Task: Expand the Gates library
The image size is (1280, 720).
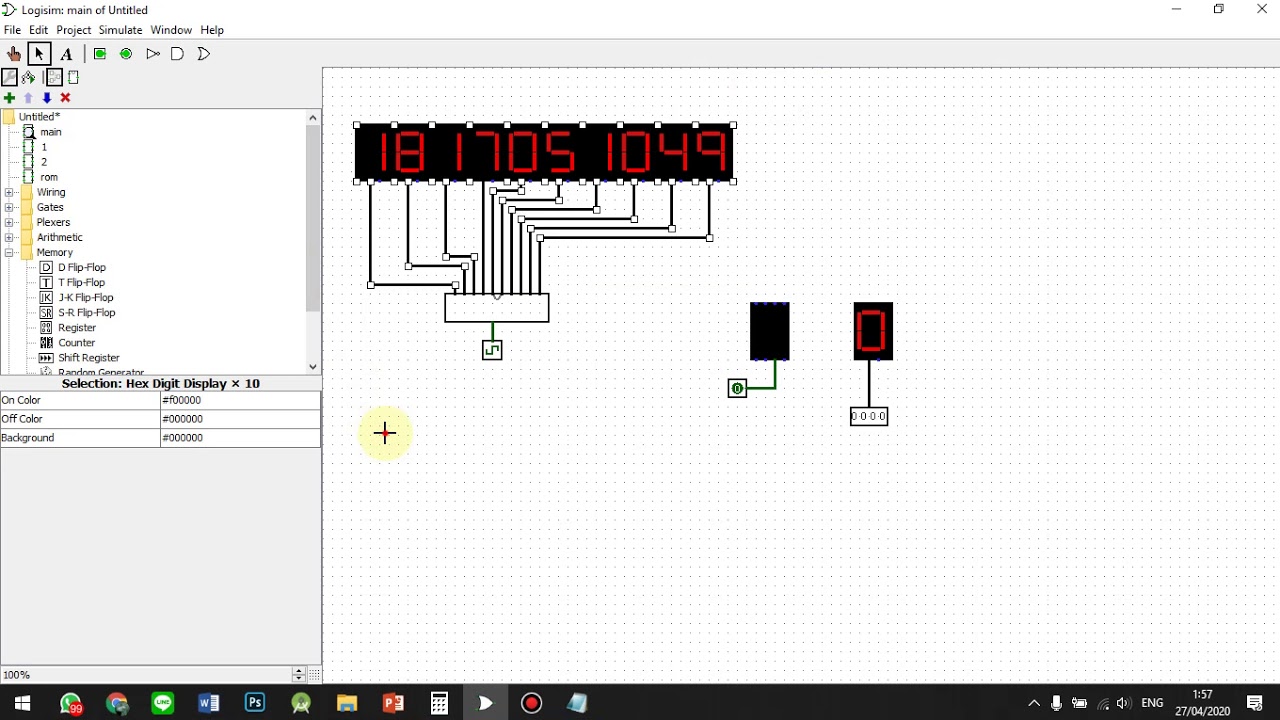Action: coord(9,207)
